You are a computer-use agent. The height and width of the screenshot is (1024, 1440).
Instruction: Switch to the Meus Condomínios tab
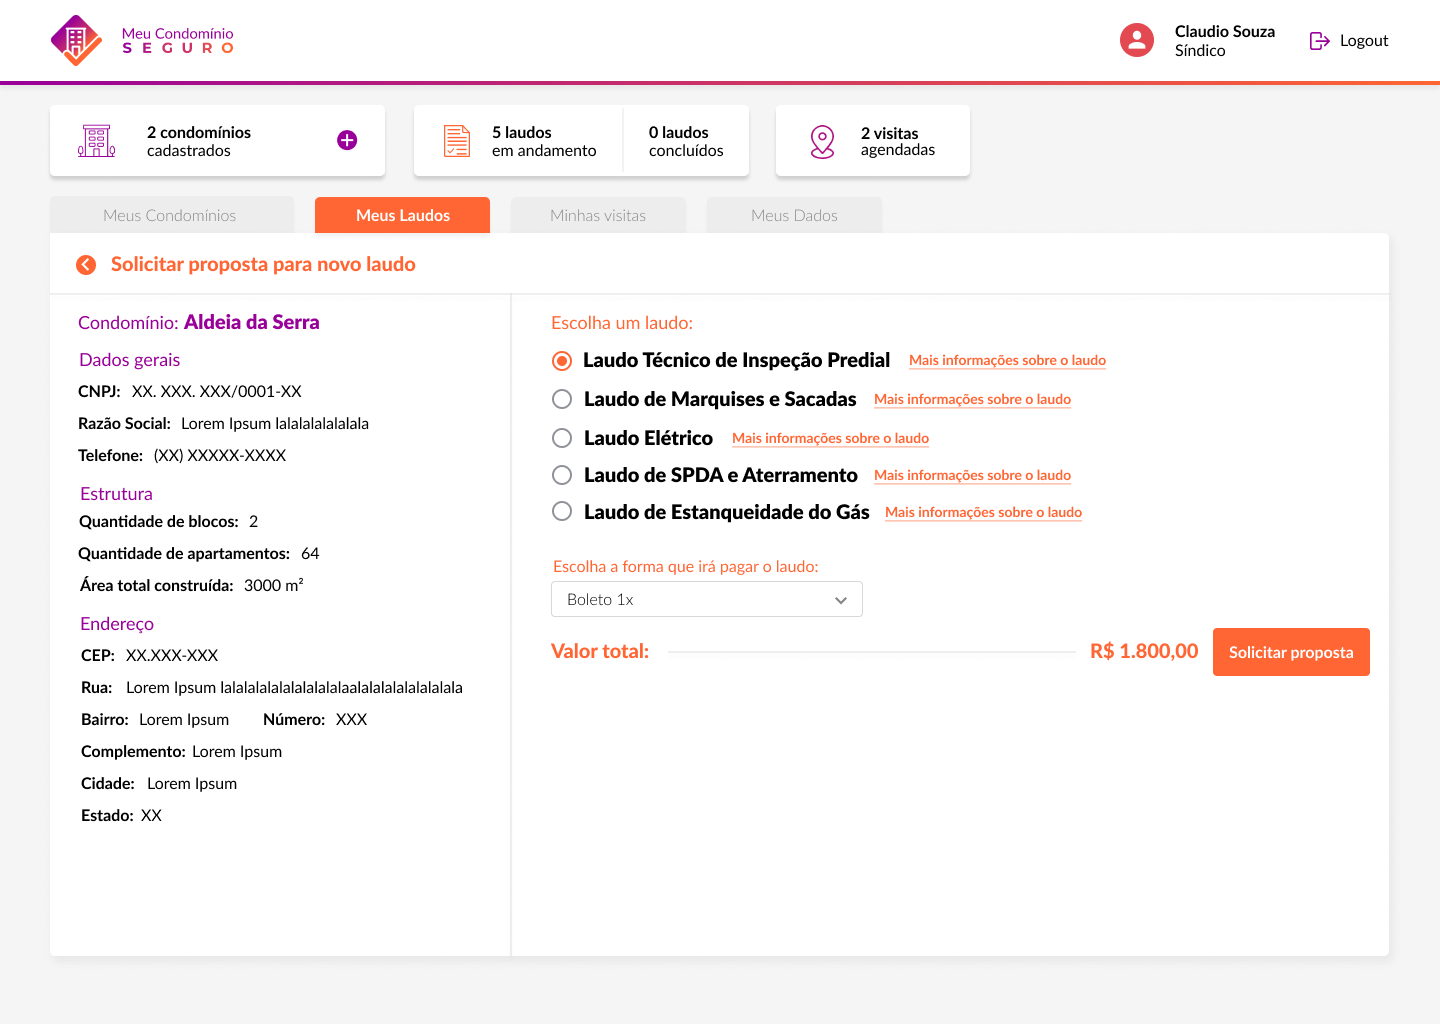170,215
